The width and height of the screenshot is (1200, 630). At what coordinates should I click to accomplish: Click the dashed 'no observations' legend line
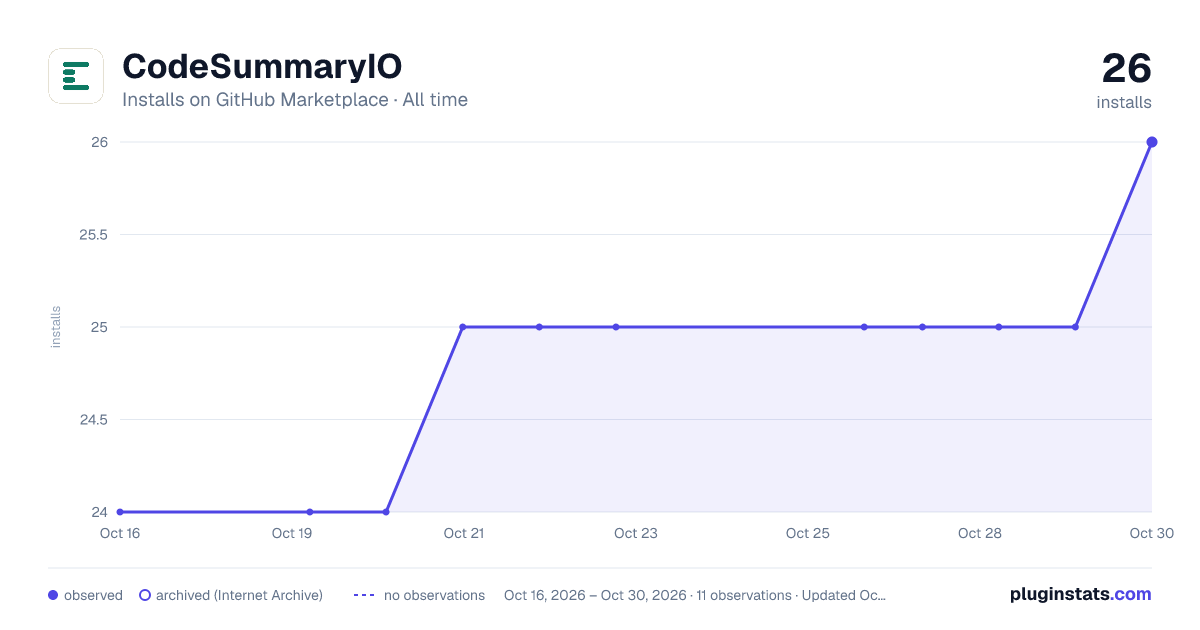coord(364,595)
